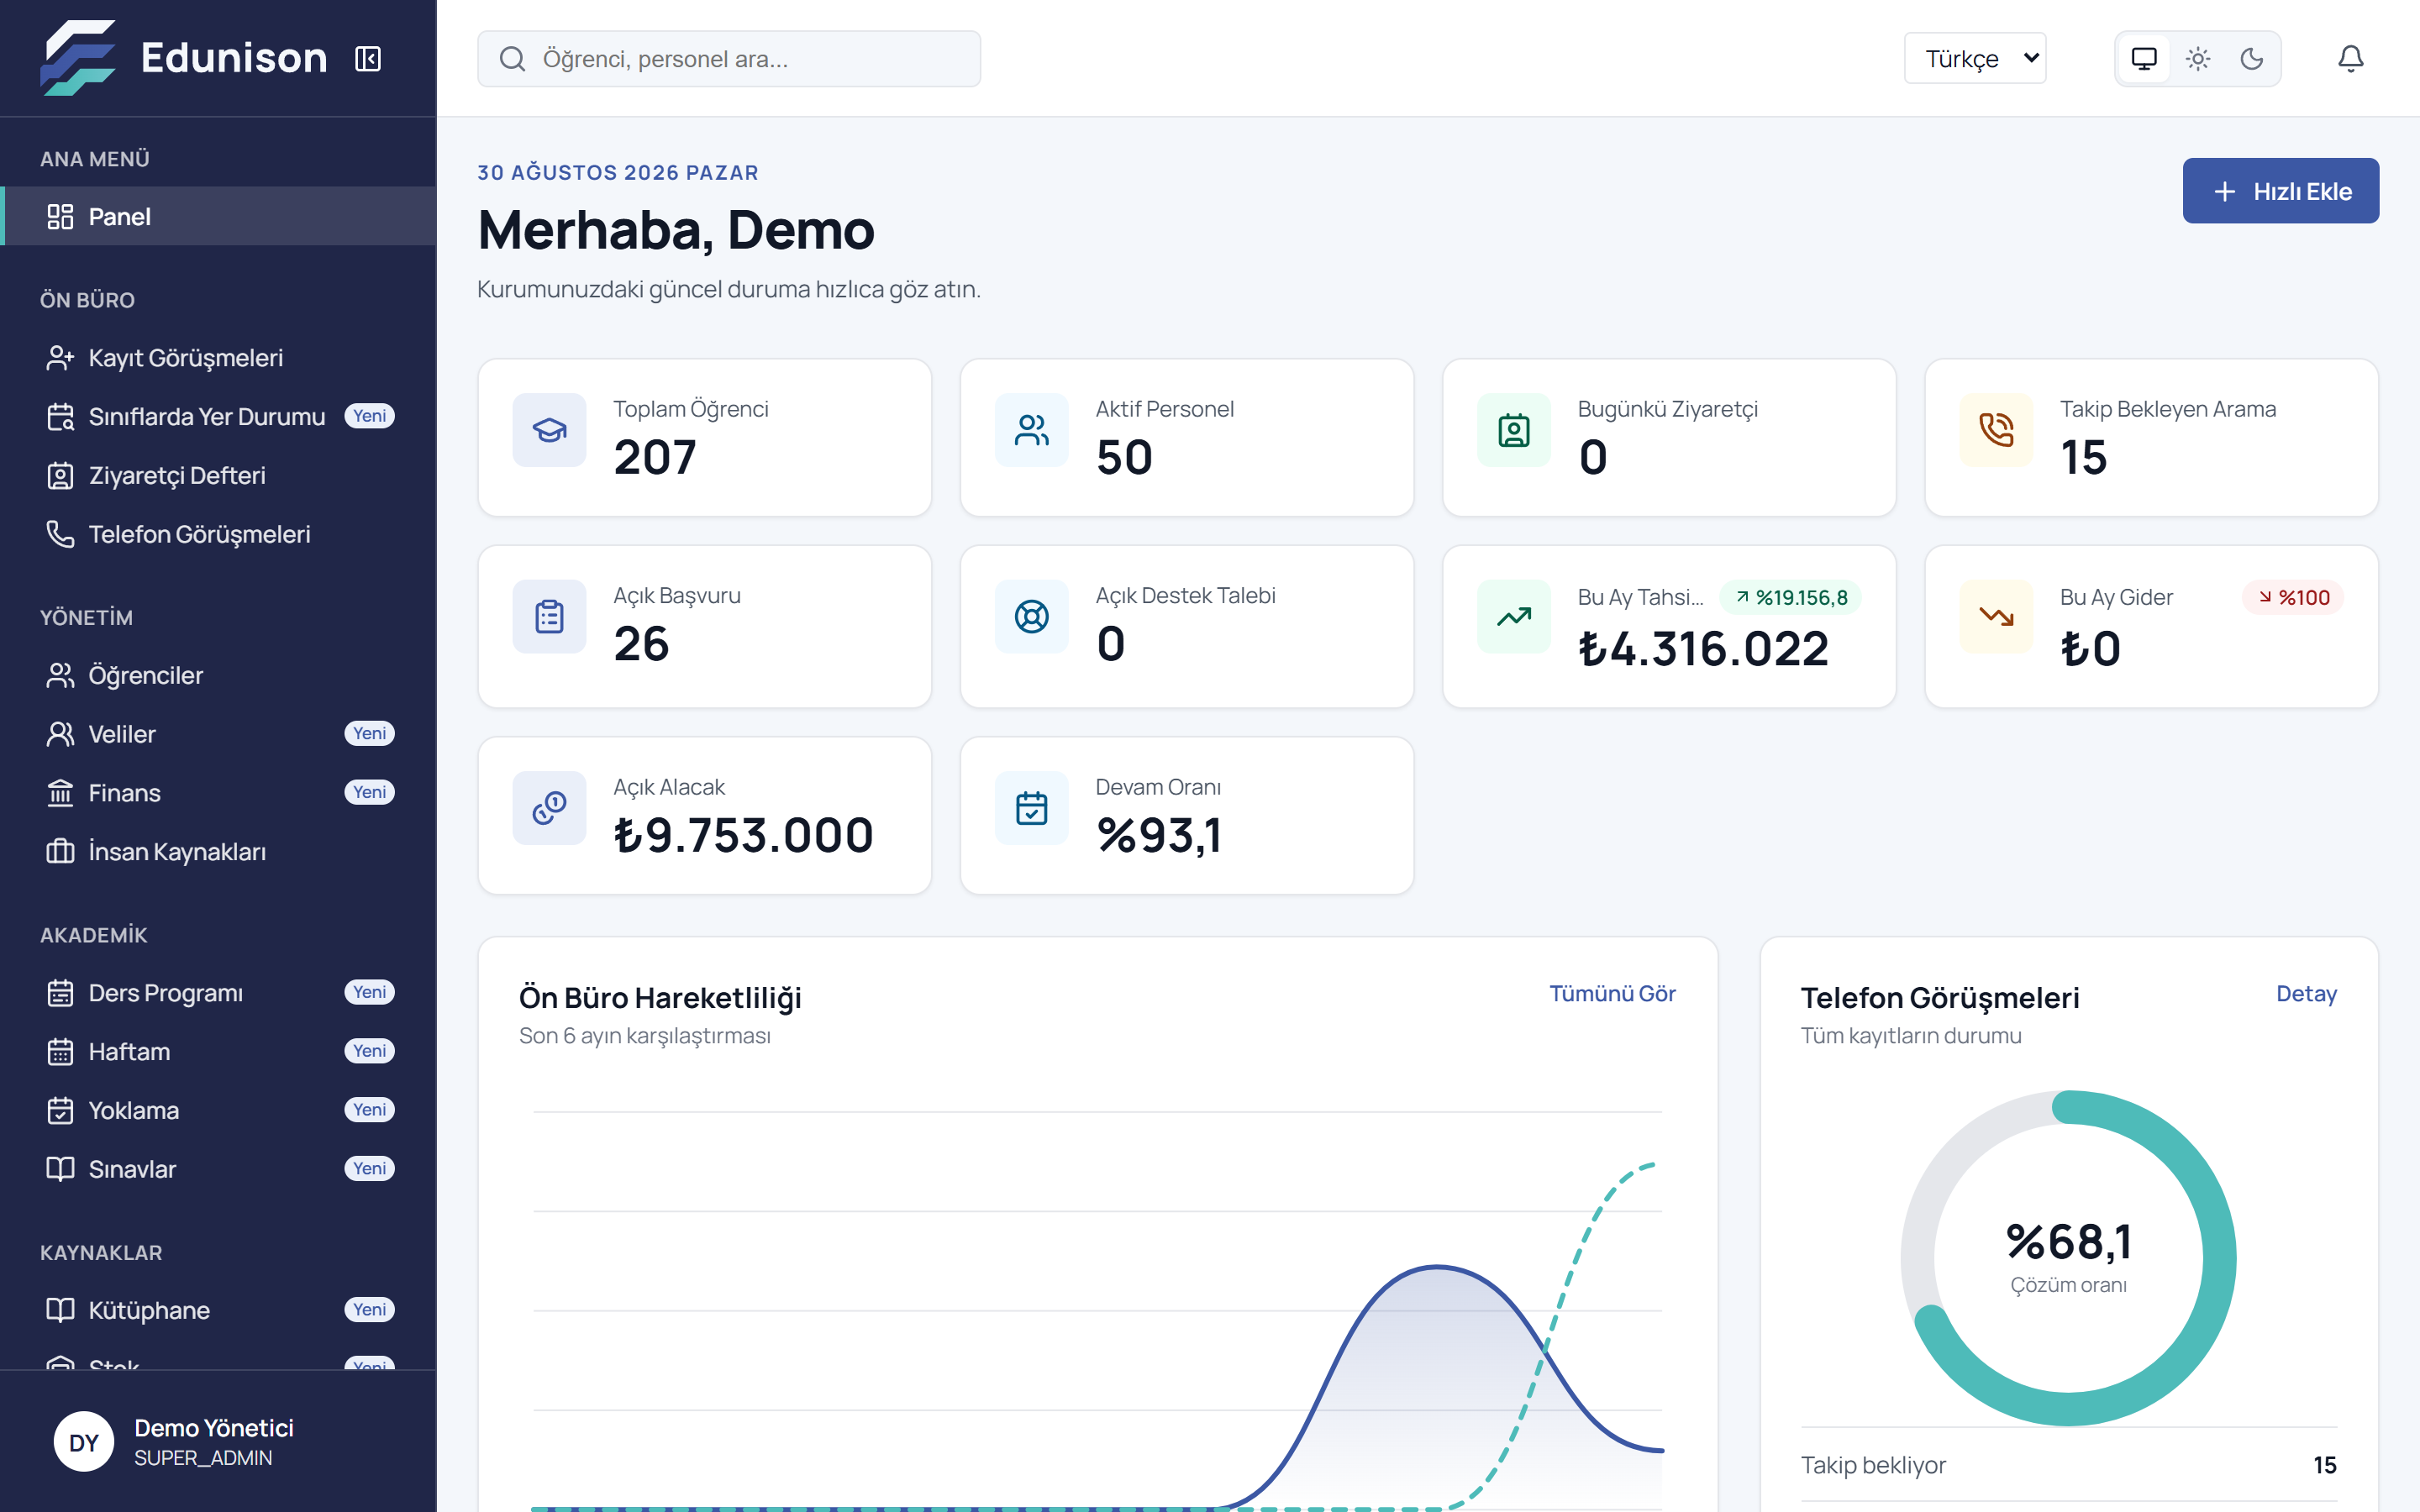Click the Takip Bekleyen Arama phone icon
This screenshot has height=1512, width=2420.
pos(1996,430)
